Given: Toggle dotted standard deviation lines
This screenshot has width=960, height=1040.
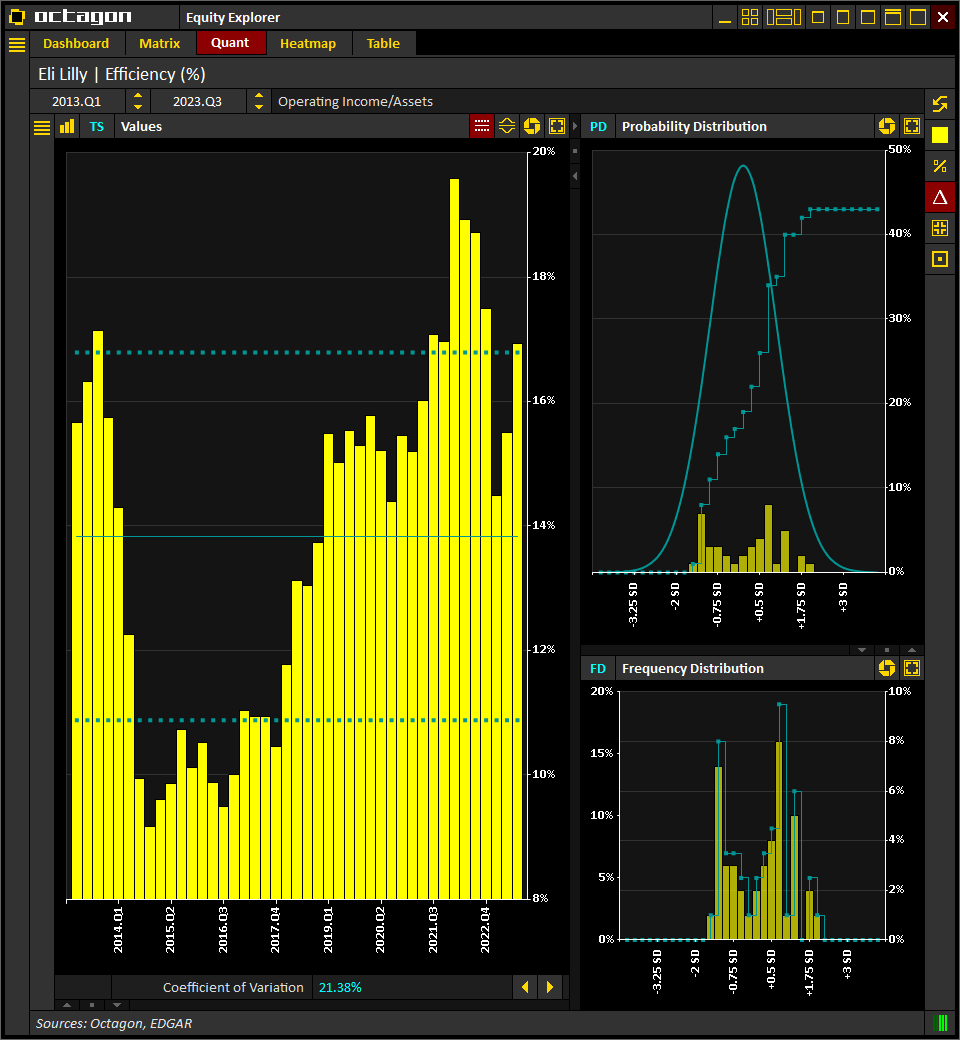Looking at the screenshot, I should click(x=482, y=126).
